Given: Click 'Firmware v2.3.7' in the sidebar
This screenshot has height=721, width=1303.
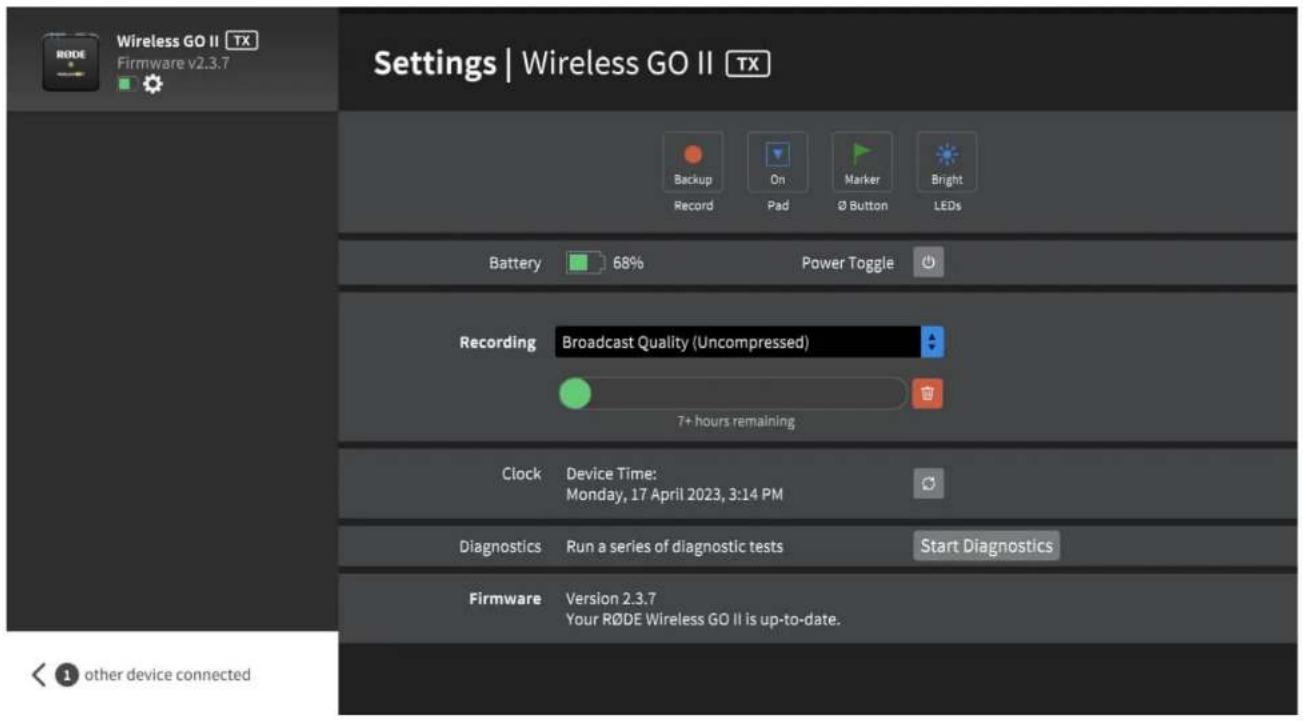Looking at the screenshot, I should 174,63.
